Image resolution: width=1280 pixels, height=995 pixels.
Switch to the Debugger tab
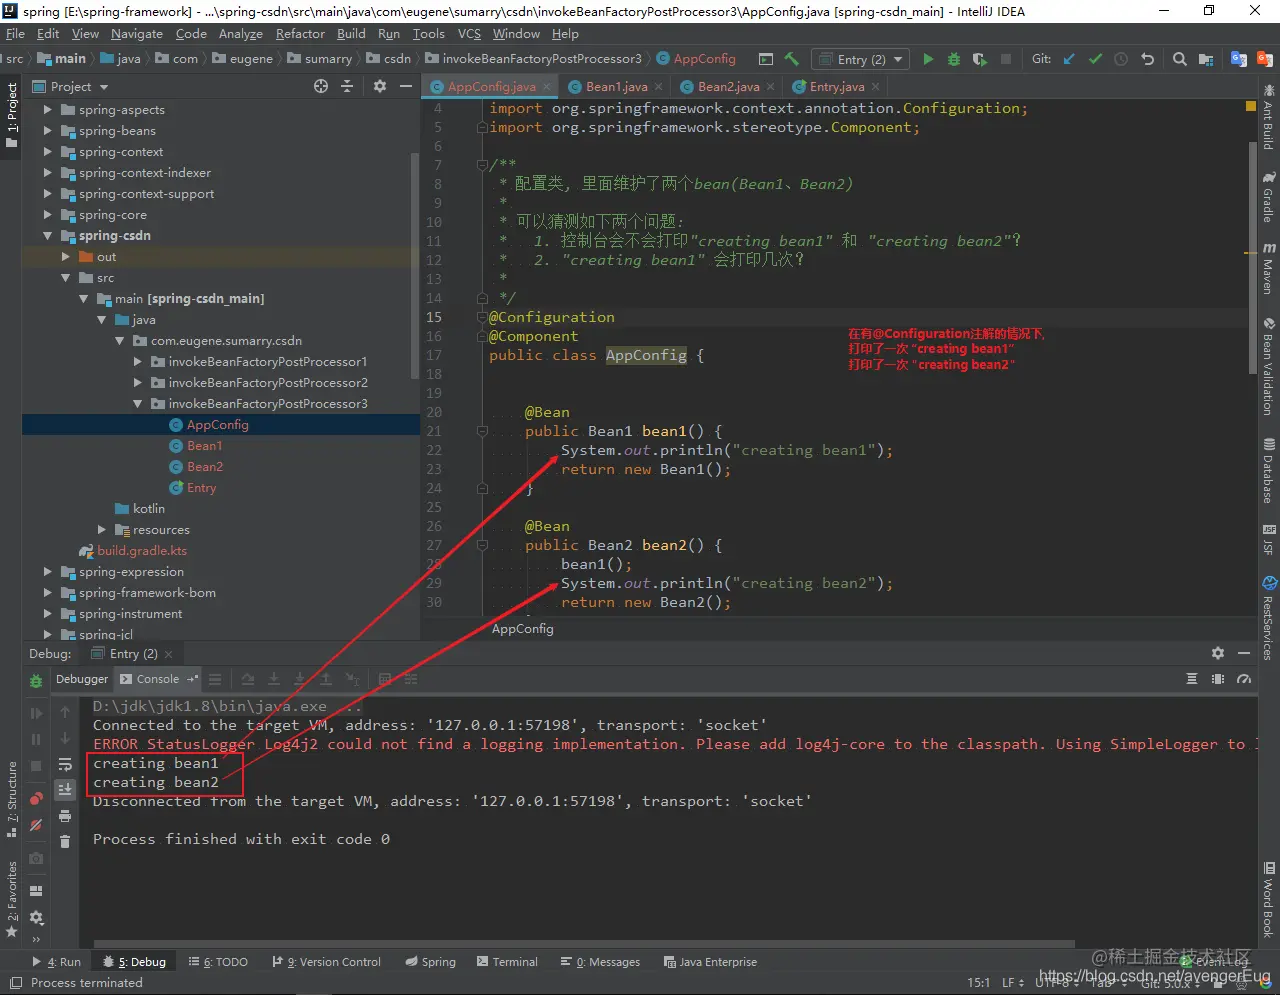point(82,679)
